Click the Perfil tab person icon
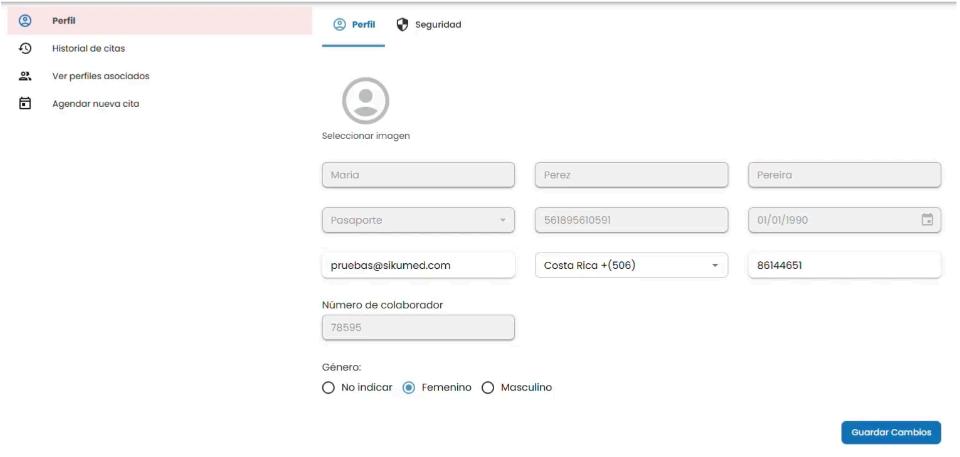The width and height of the screenshot is (960, 457). [x=340, y=25]
